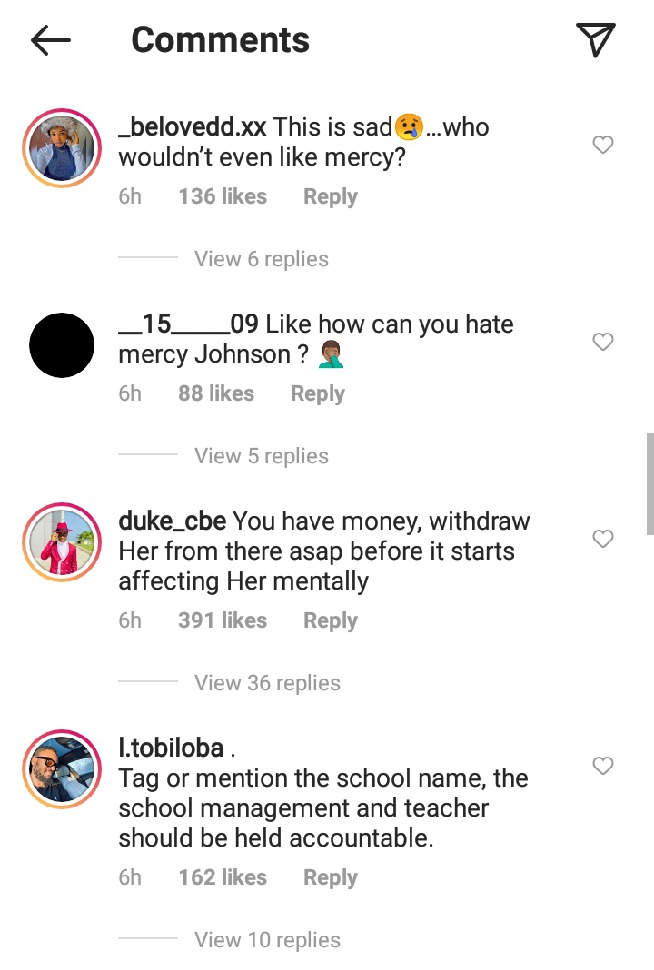Reply to the comment with 88 likes
Screen dimensions: 654x970
click(317, 393)
